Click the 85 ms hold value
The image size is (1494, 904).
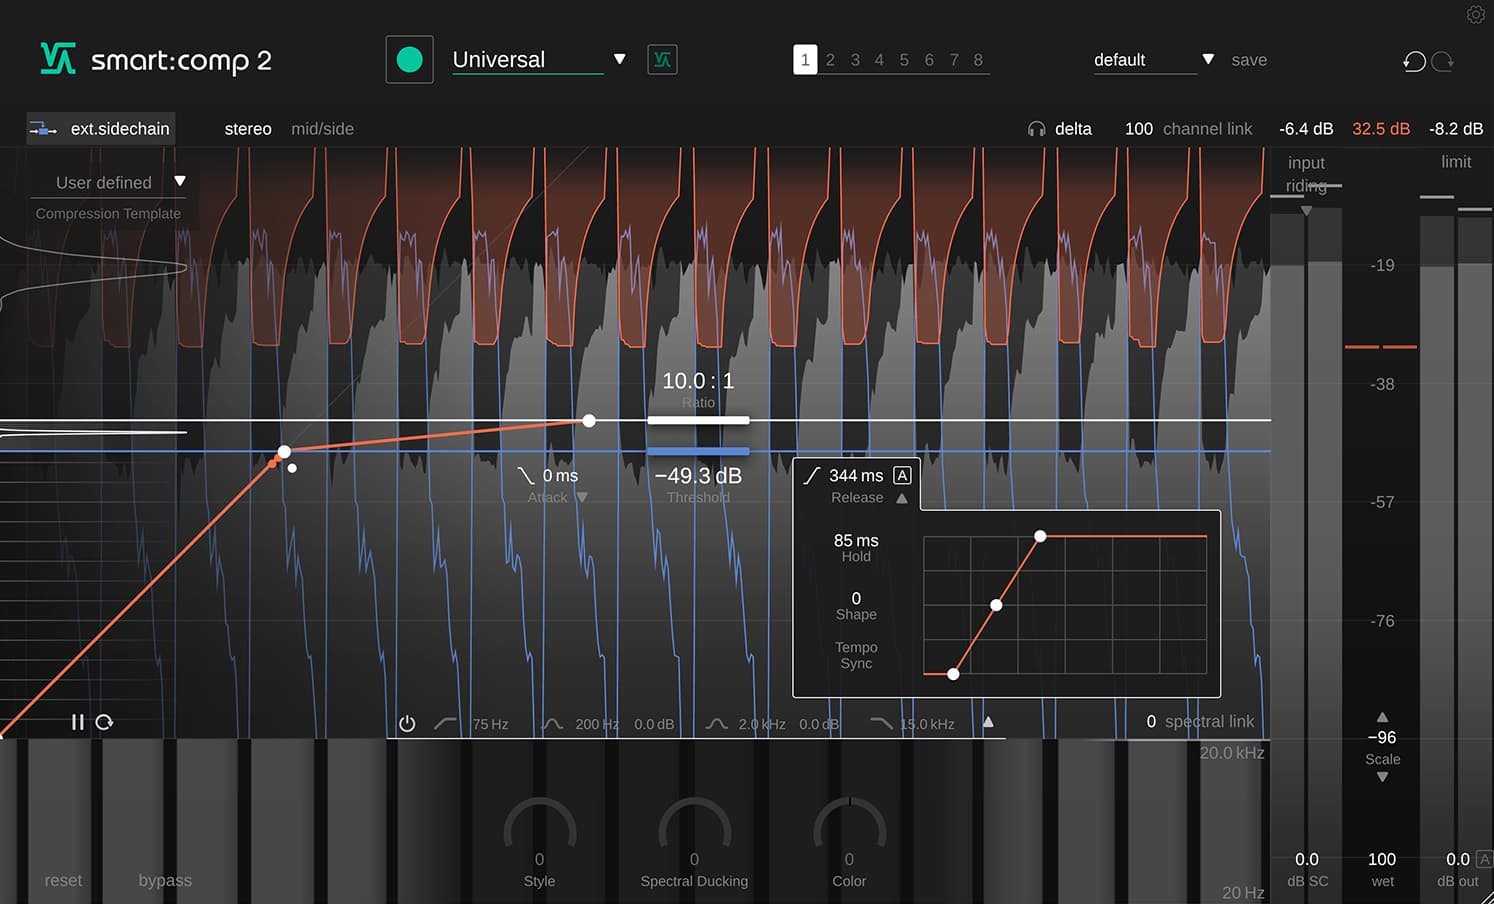(x=856, y=540)
